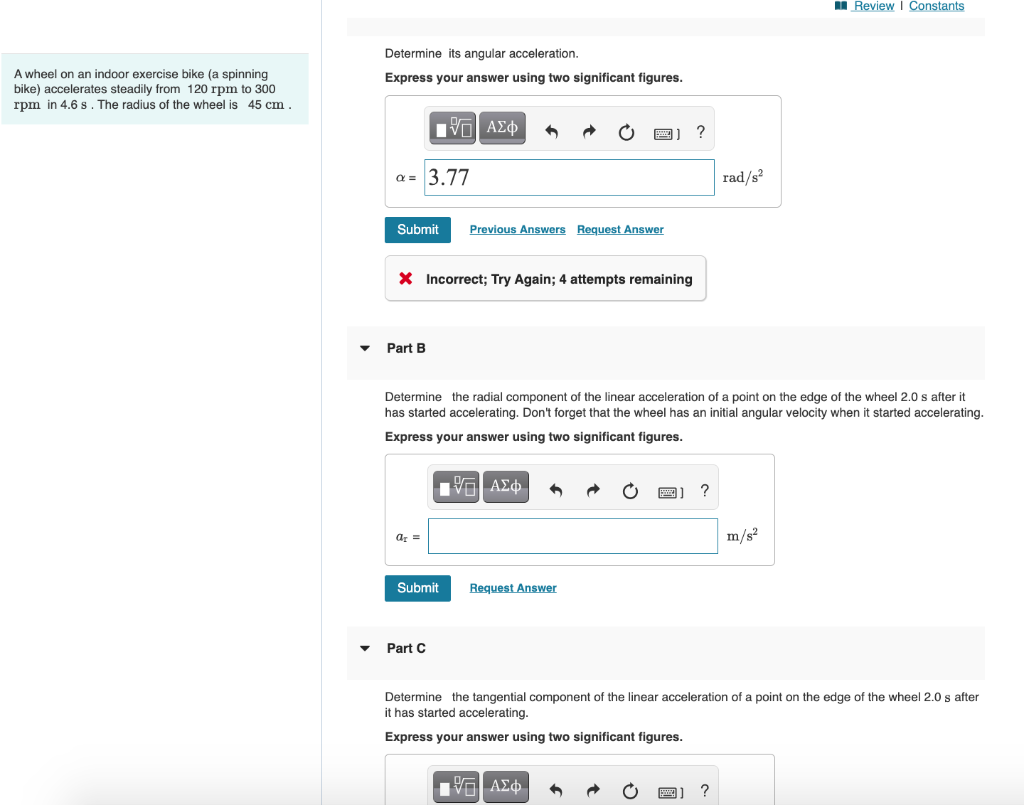1024x805 pixels.
Task: Select ΑΣΦ Greek symbols in Part C toolbar
Action: 506,787
